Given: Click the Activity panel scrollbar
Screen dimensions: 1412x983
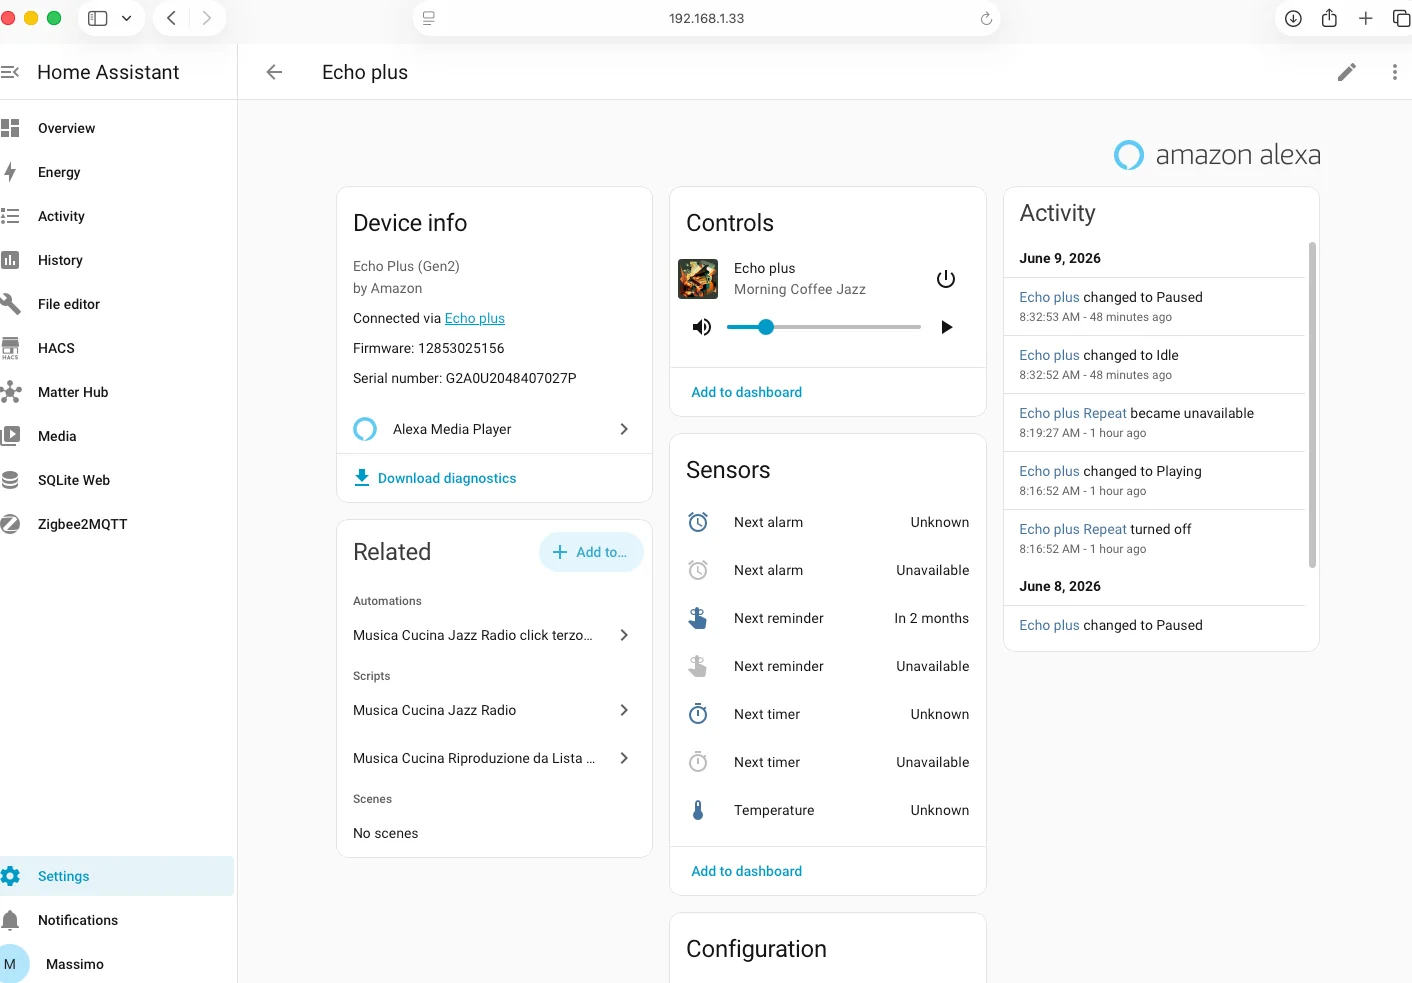Looking at the screenshot, I should (x=1312, y=404).
